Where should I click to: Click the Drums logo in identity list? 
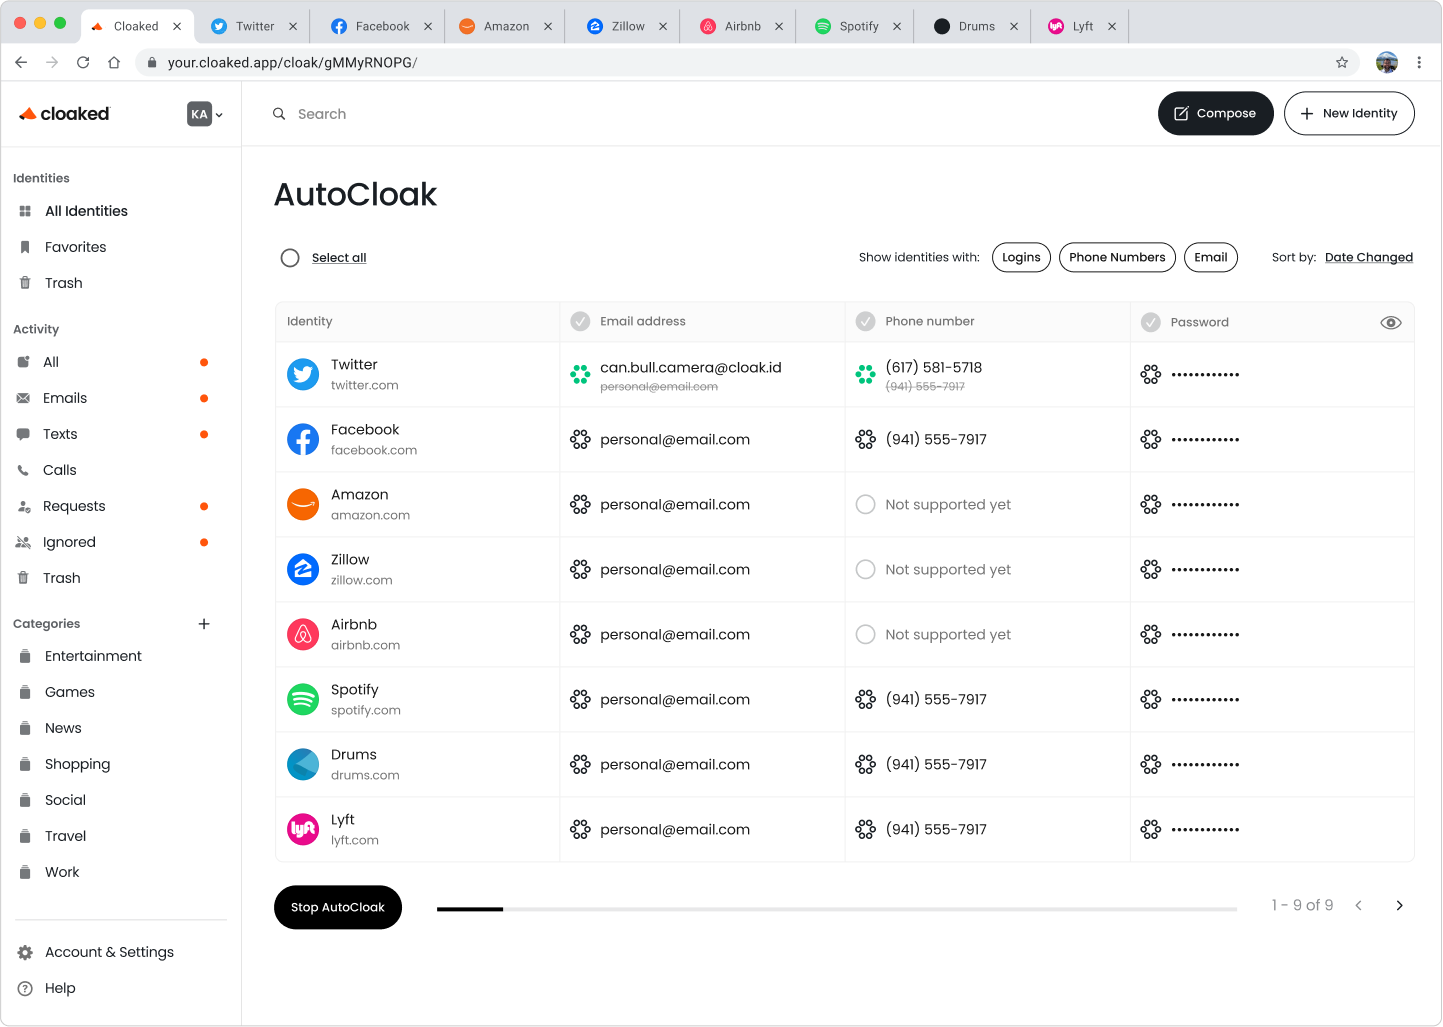(303, 764)
